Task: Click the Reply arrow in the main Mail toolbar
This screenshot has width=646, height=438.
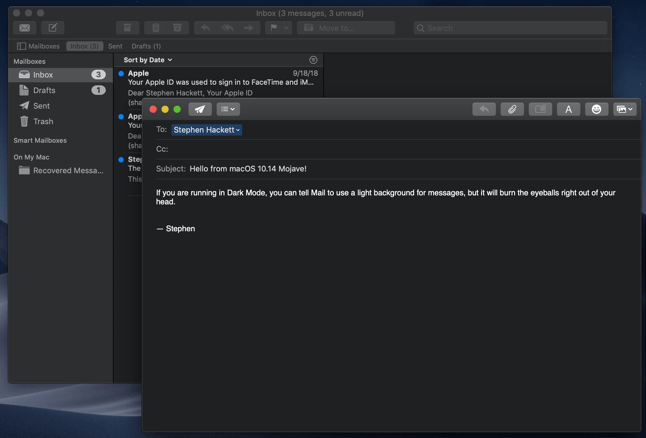Action: tap(205, 28)
